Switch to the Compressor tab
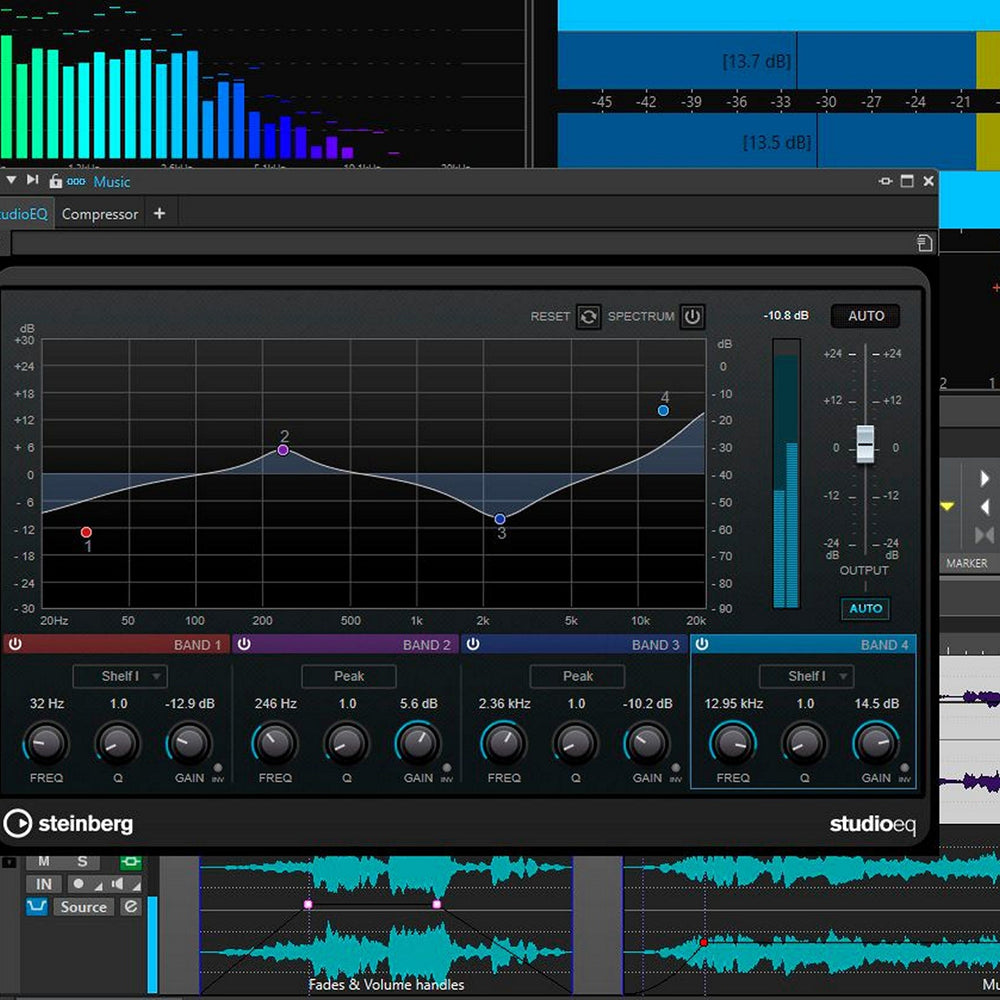1000x1000 pixels. tap(100, 214)
